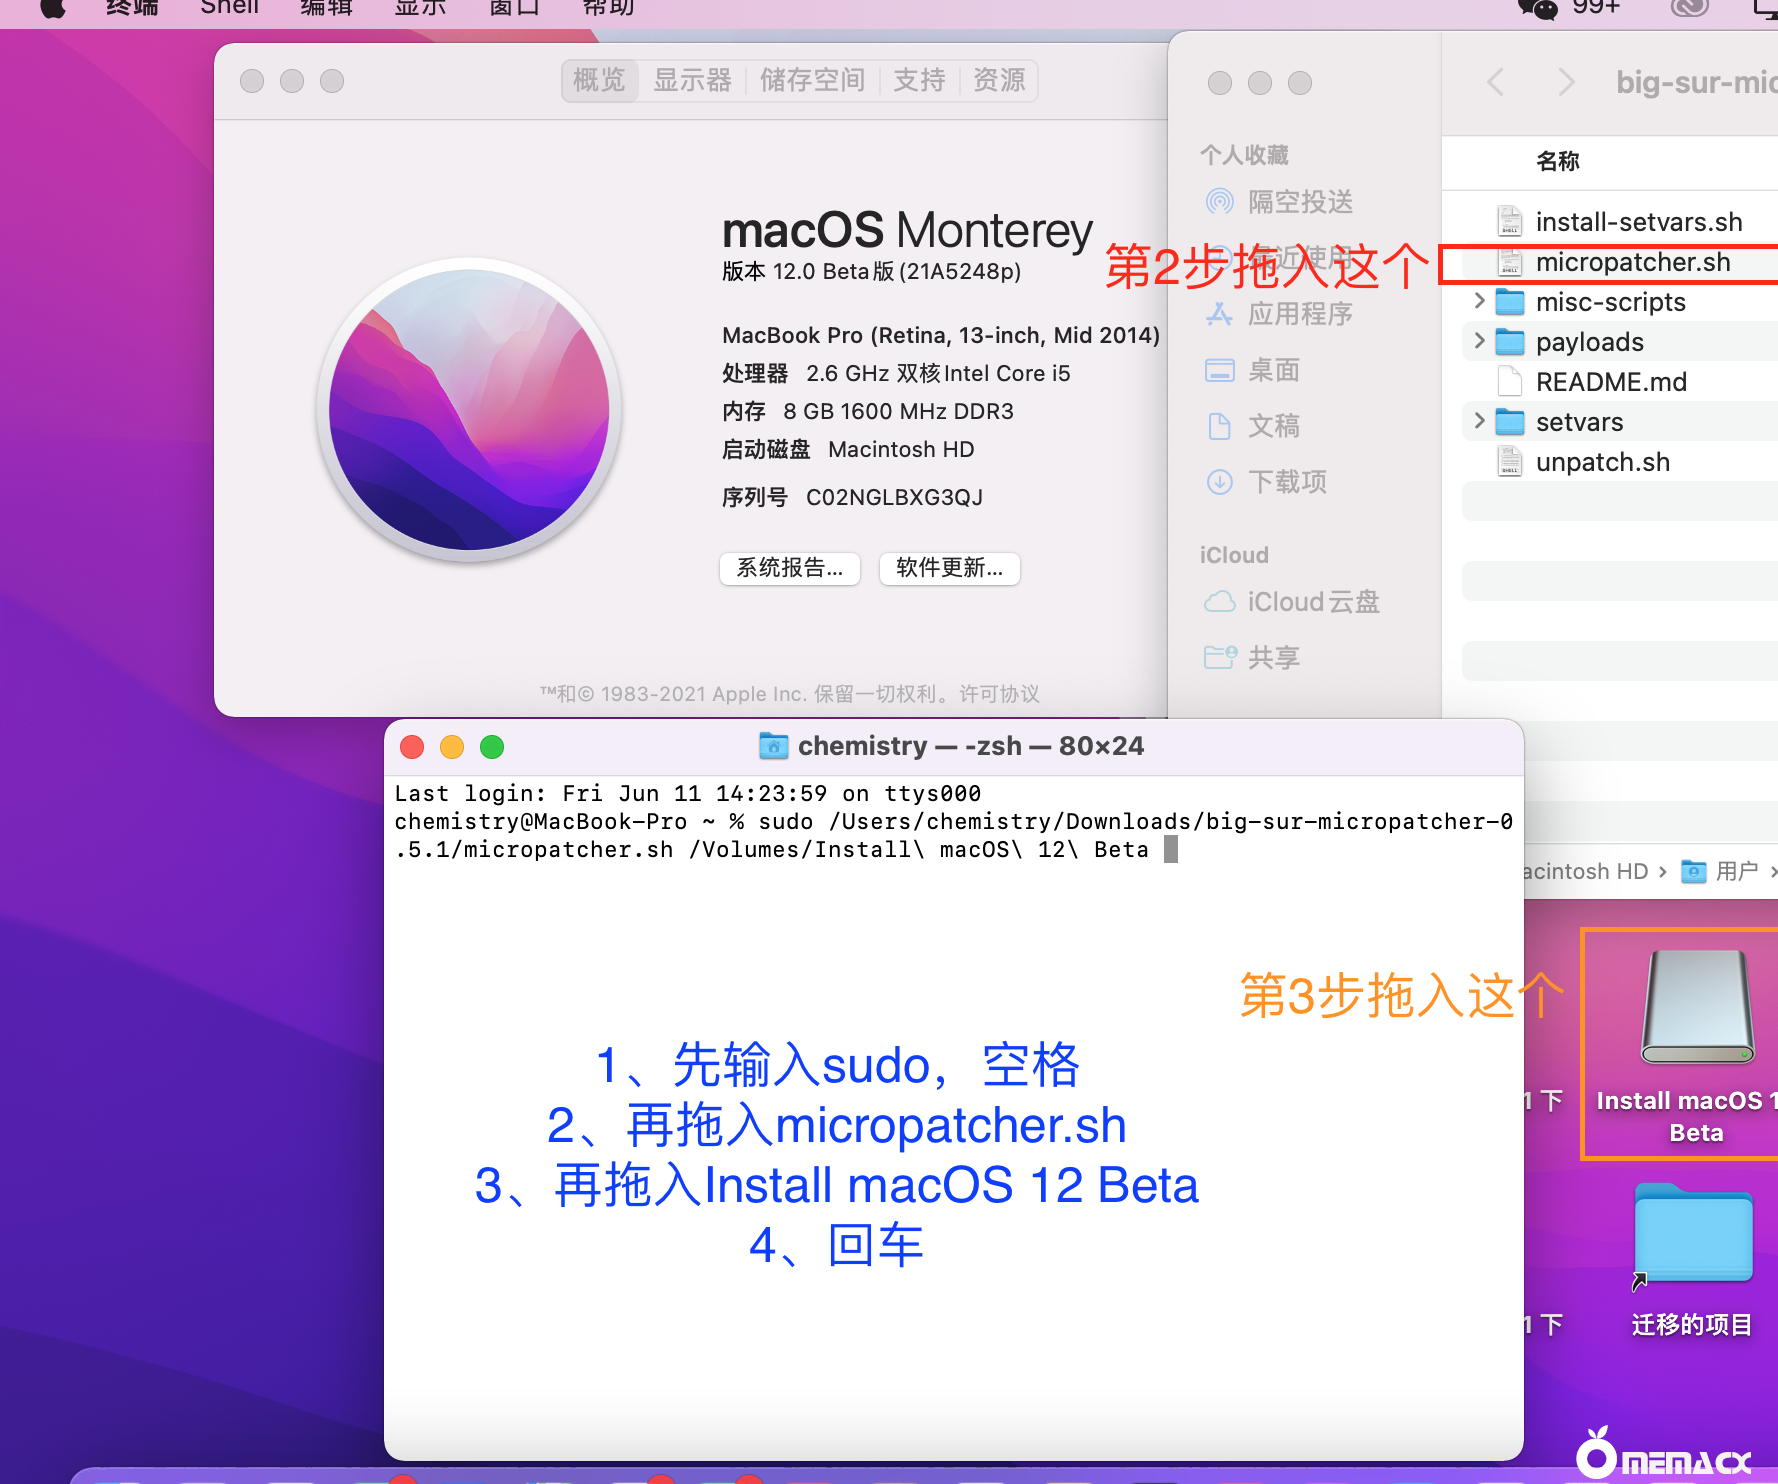The width and height of the screenshot is (1778, 1484).
Task: Open the Shell menu in menu bar
Action: 229,8
